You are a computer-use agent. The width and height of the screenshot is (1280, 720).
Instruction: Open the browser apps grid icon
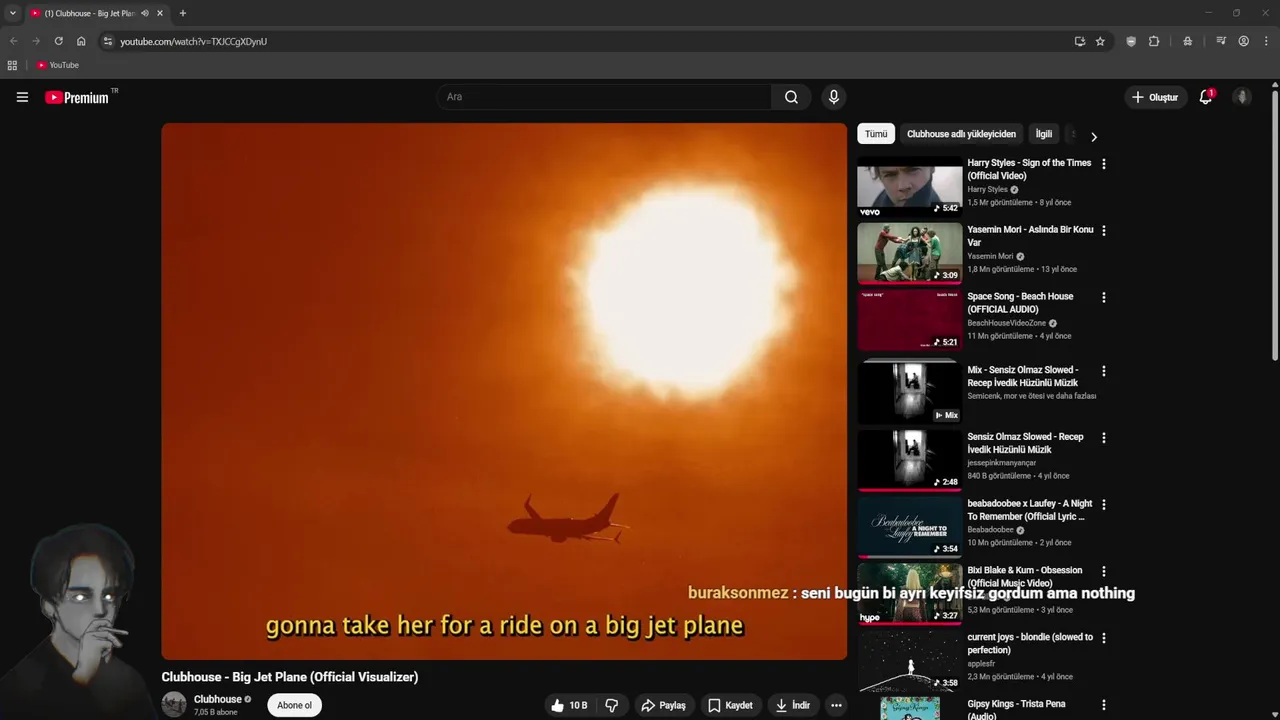[x=12, y=65]
